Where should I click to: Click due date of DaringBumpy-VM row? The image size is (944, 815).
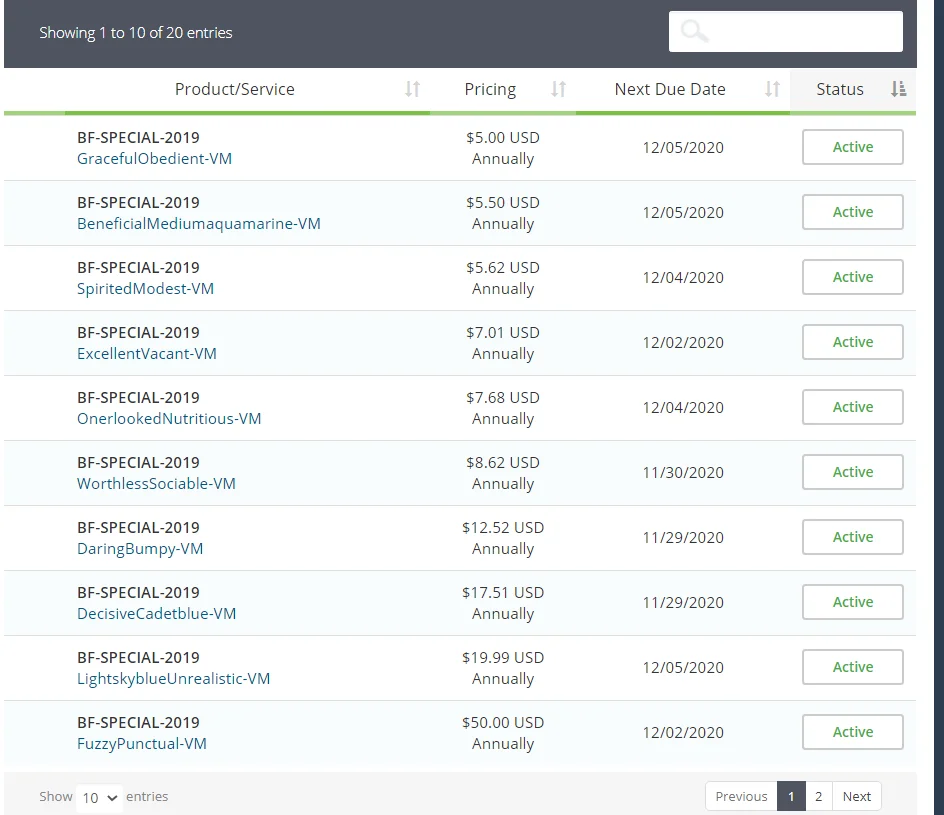[683, 538]
